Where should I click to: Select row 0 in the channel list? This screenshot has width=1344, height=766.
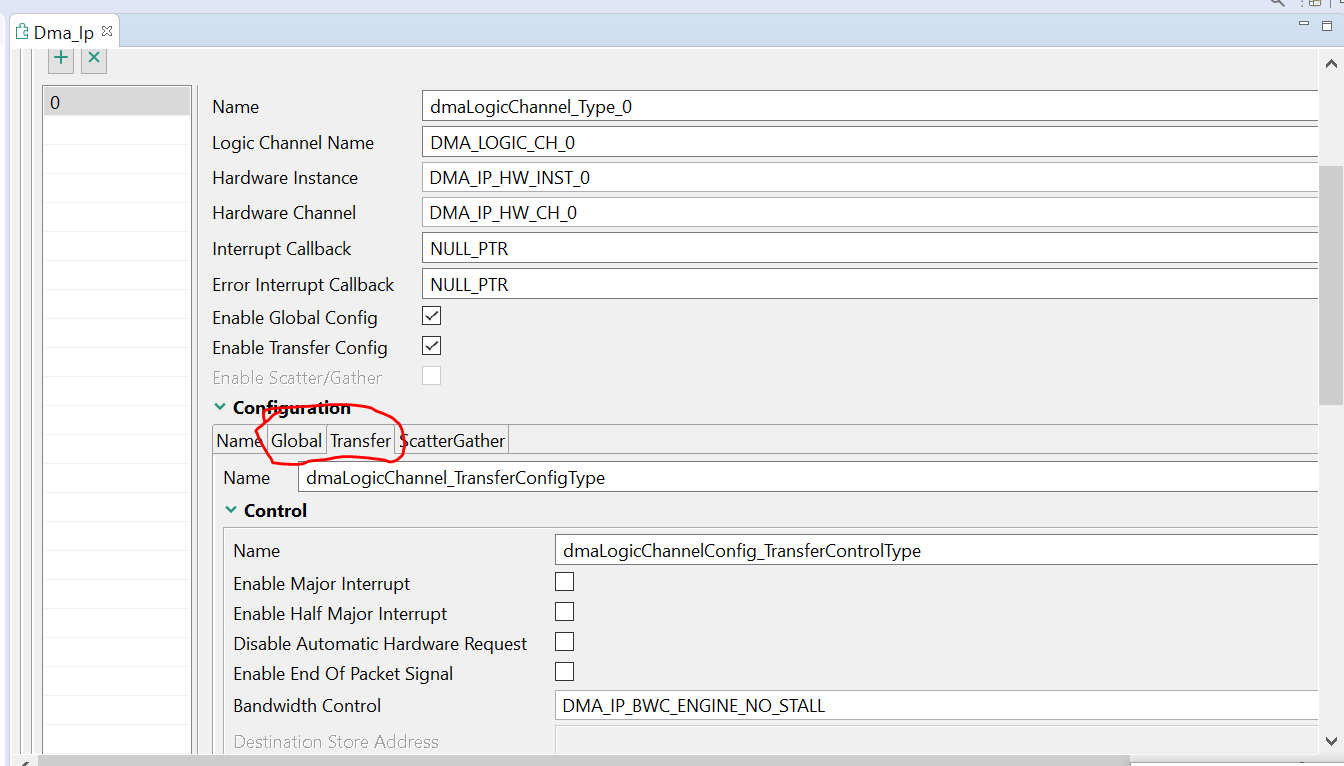[116, 101]
